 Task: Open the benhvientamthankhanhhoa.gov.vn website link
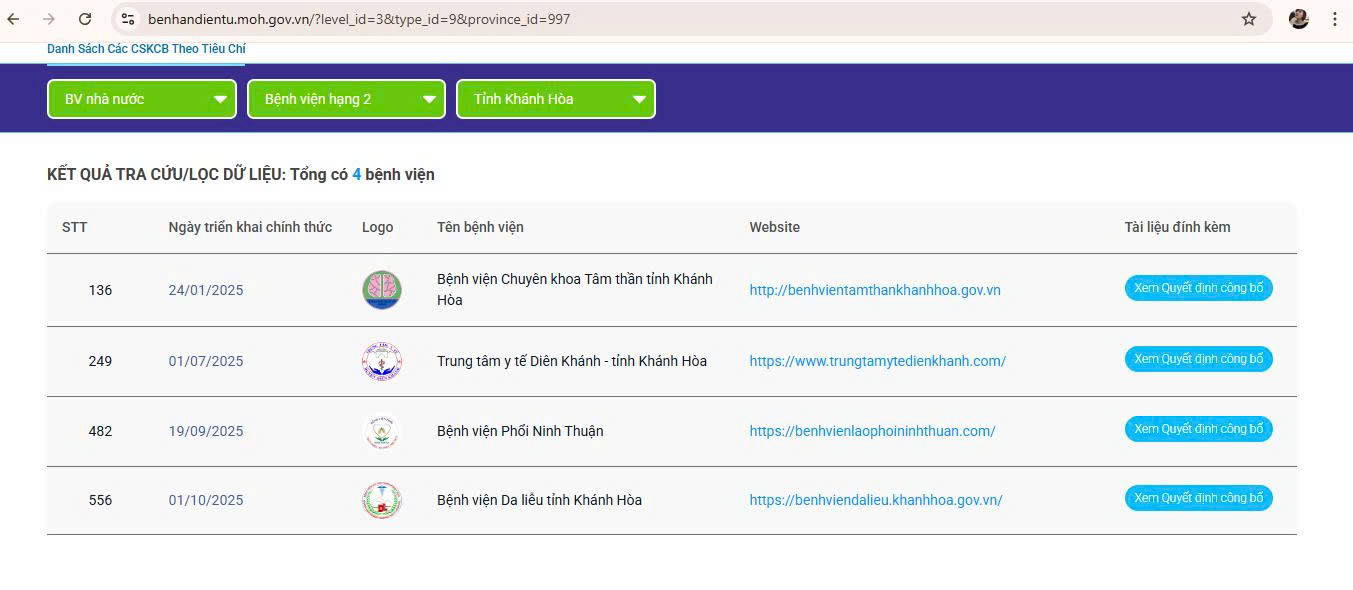coord(875,290)
